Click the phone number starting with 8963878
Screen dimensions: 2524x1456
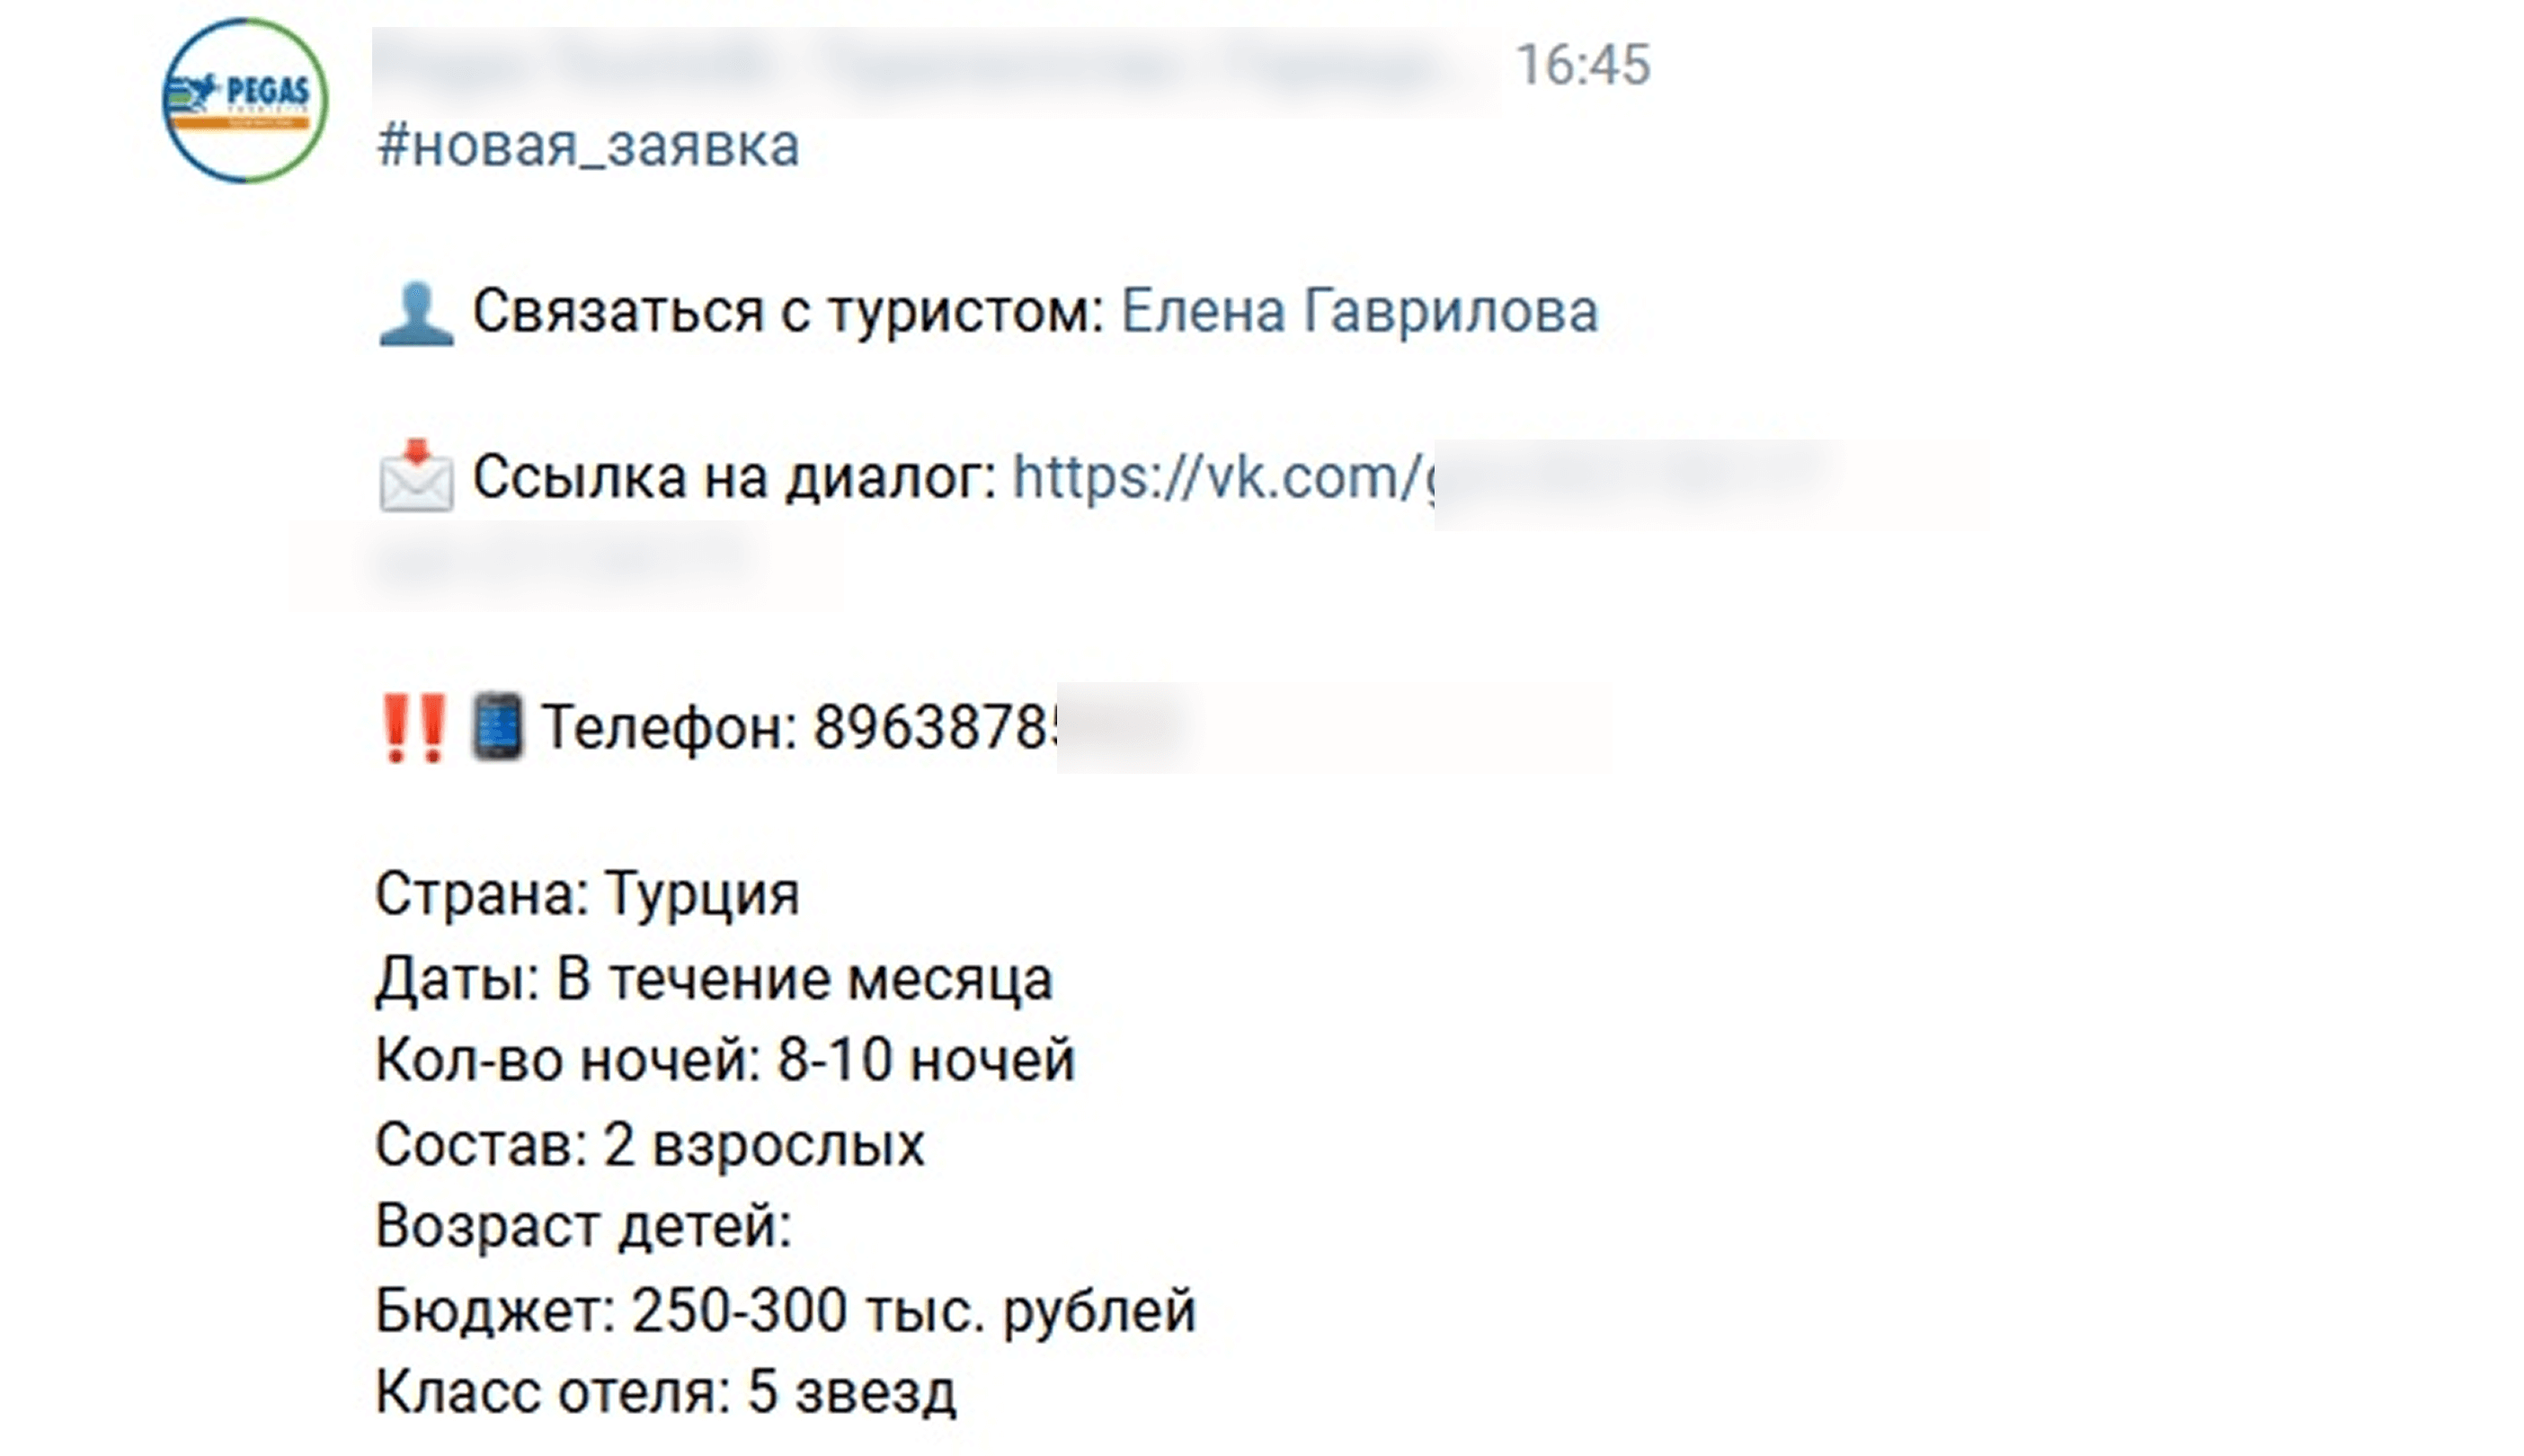pos(935,727)
